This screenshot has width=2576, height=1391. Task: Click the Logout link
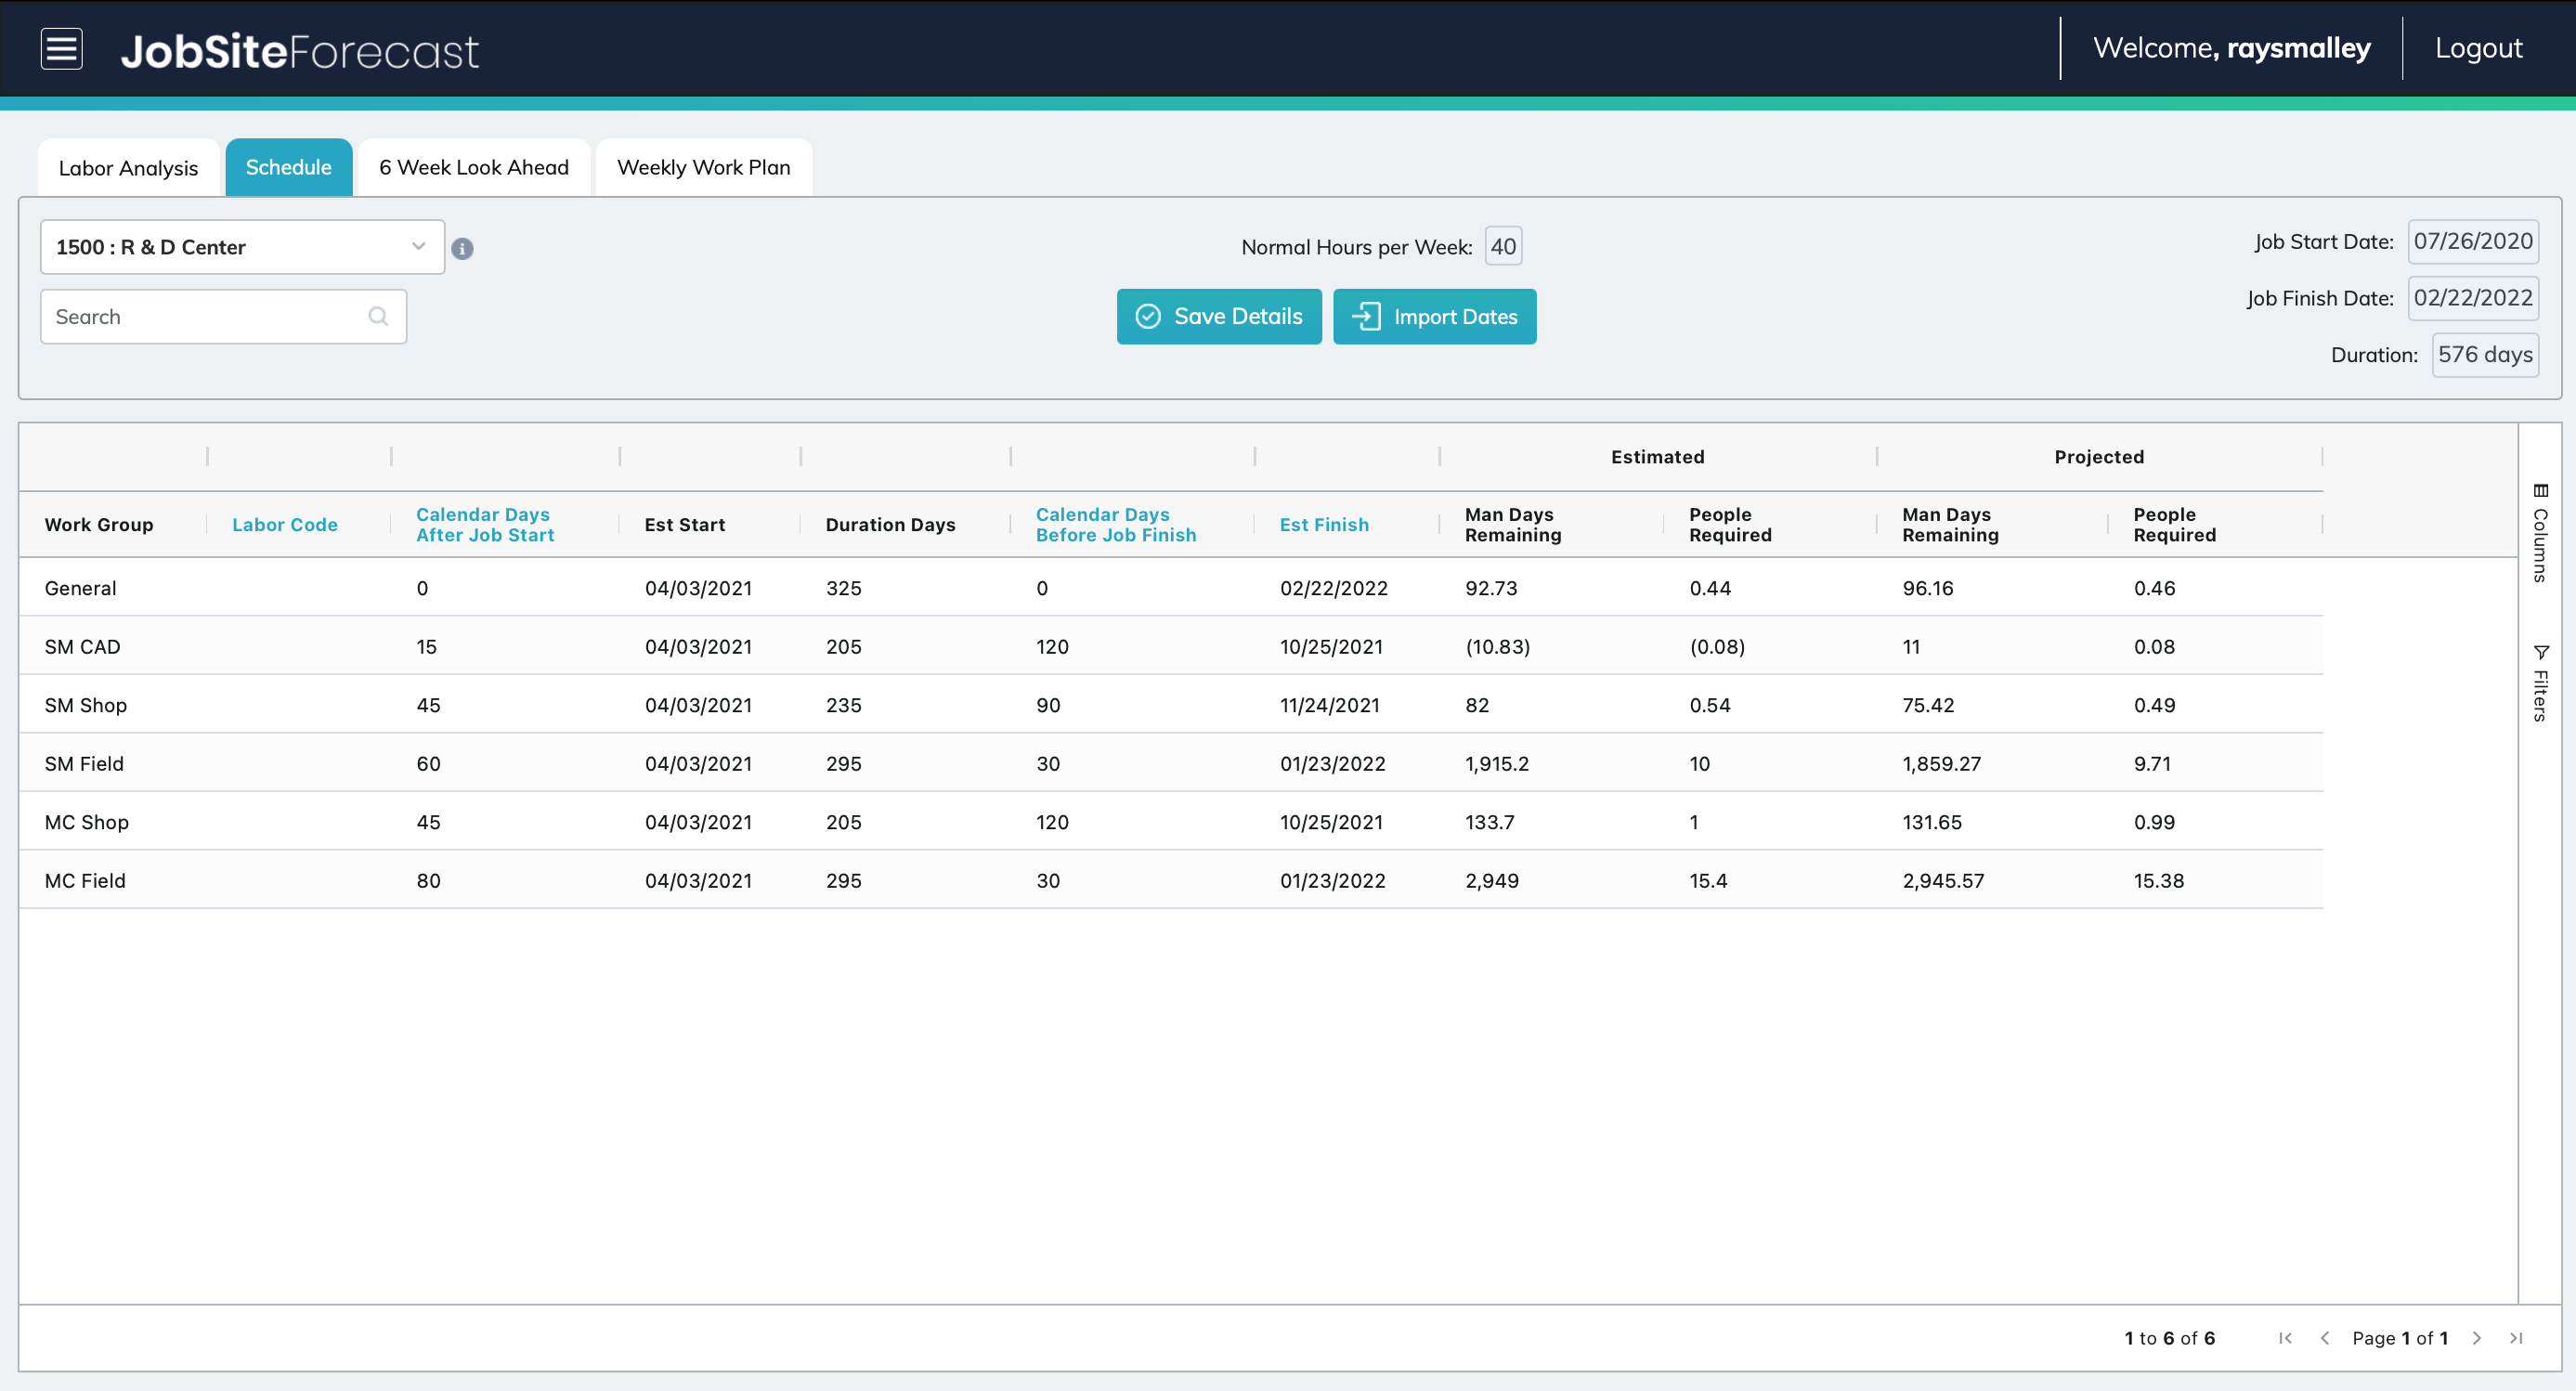(x=2478, y=48)
